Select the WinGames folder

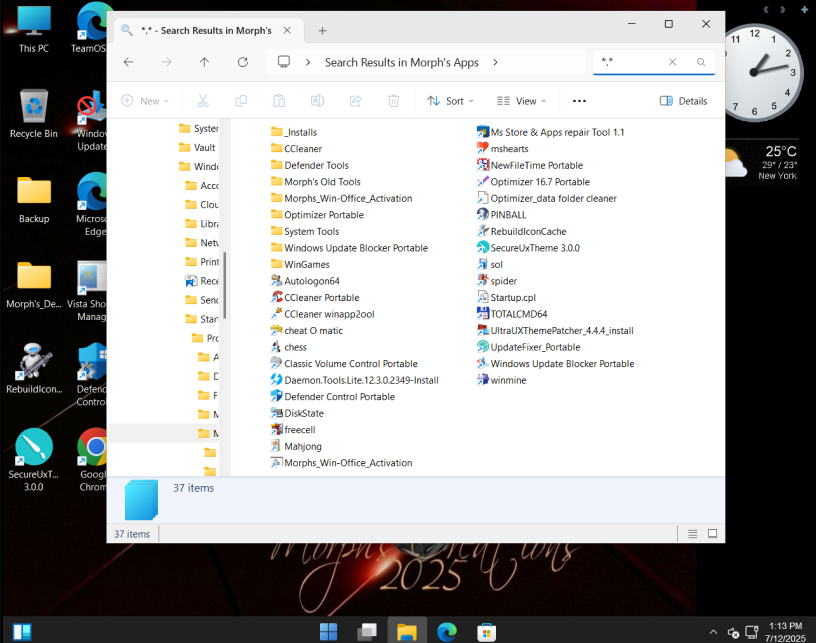coord(300,264)
